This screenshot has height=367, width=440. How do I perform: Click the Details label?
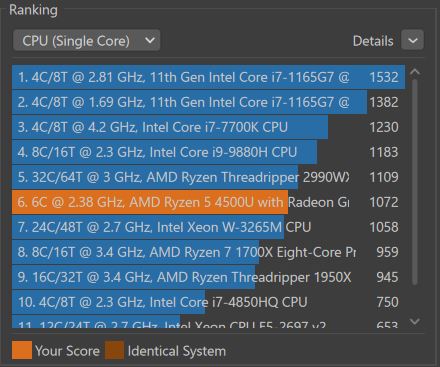click(x=373, y=41)
